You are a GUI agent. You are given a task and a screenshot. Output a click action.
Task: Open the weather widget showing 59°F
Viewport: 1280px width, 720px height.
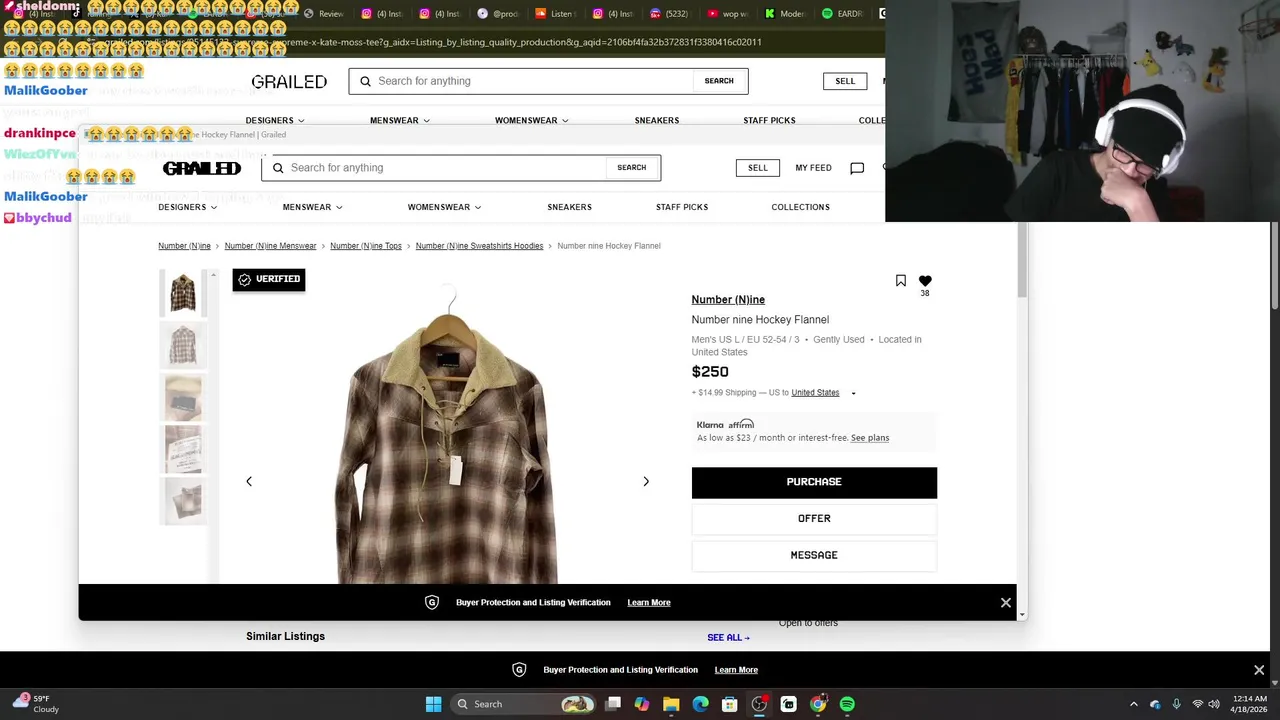pos(35,704)
